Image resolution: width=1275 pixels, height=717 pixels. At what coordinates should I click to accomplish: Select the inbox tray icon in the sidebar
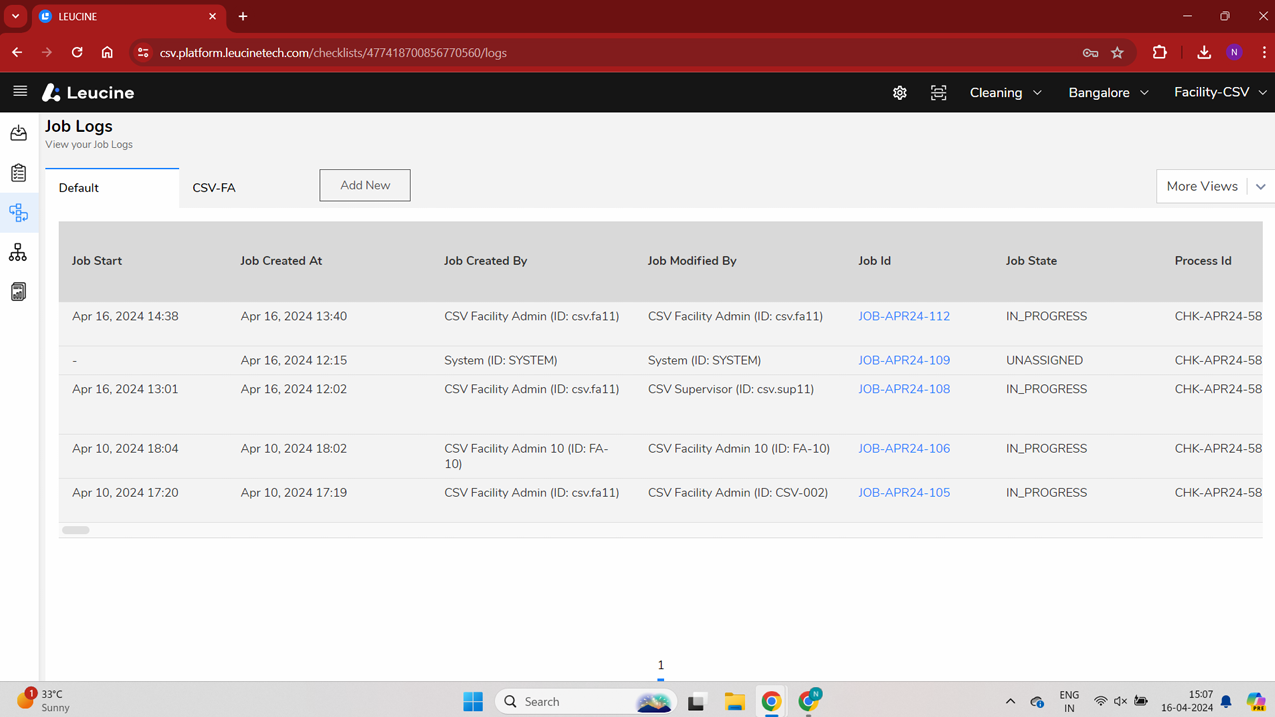pyautogui.click(x=18, y=132)
